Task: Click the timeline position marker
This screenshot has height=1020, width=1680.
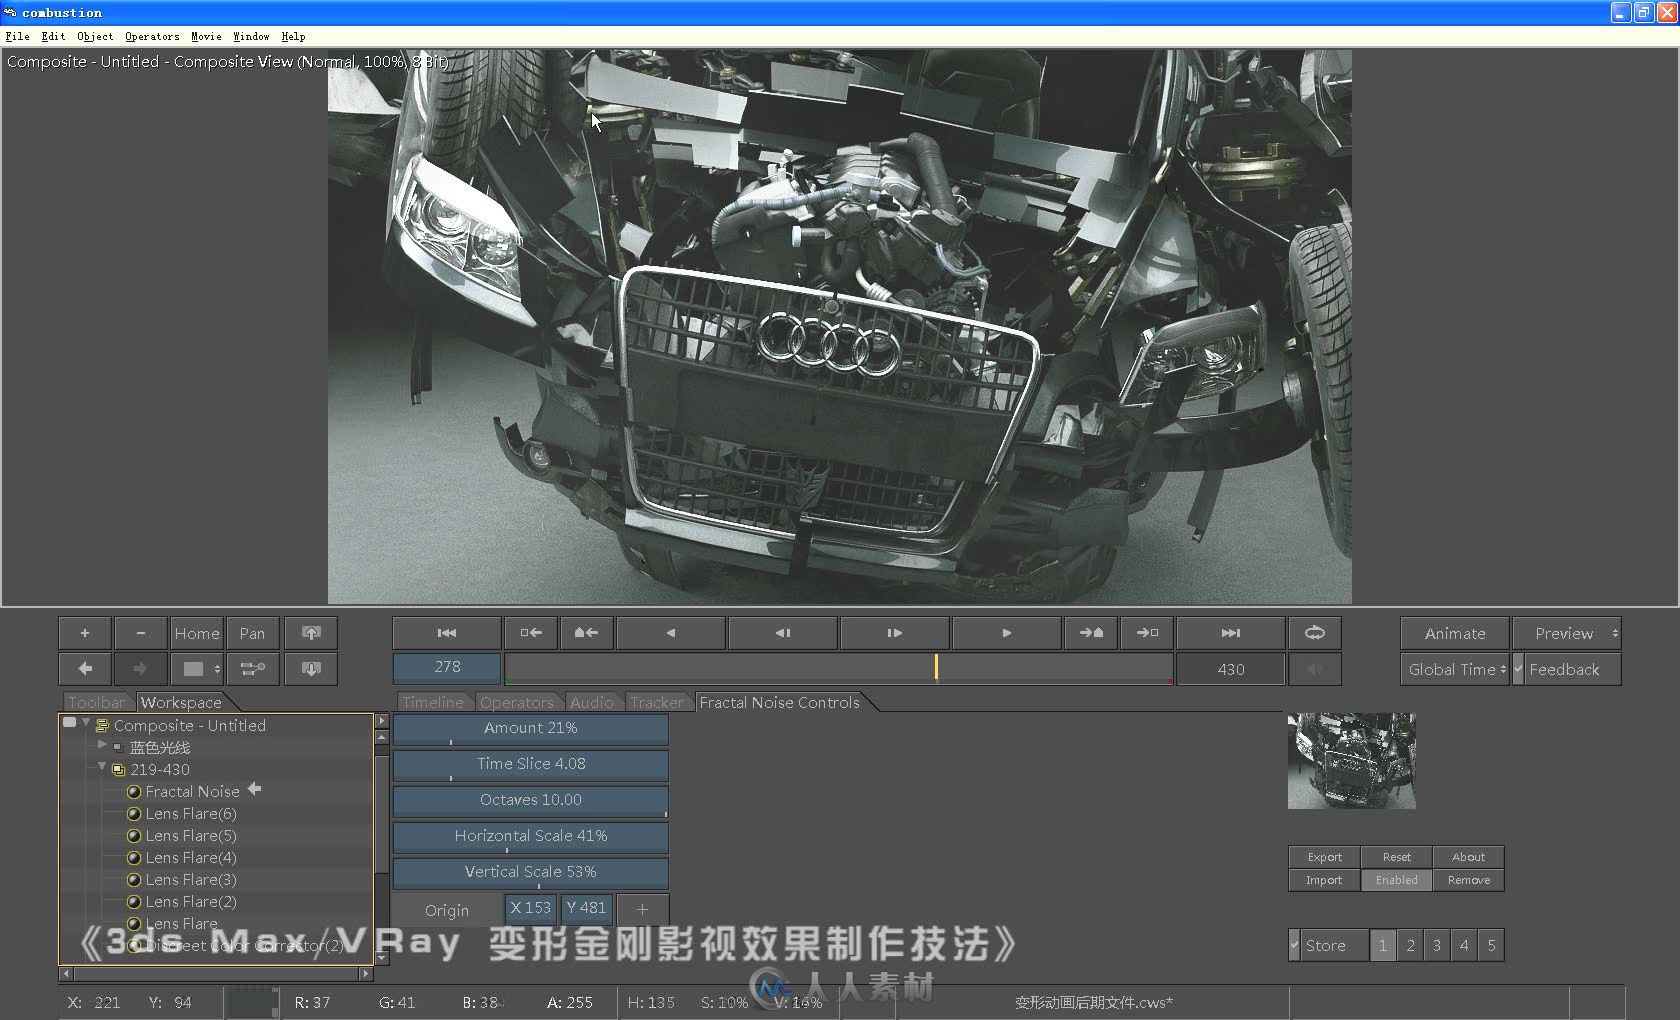Action: 936,667
